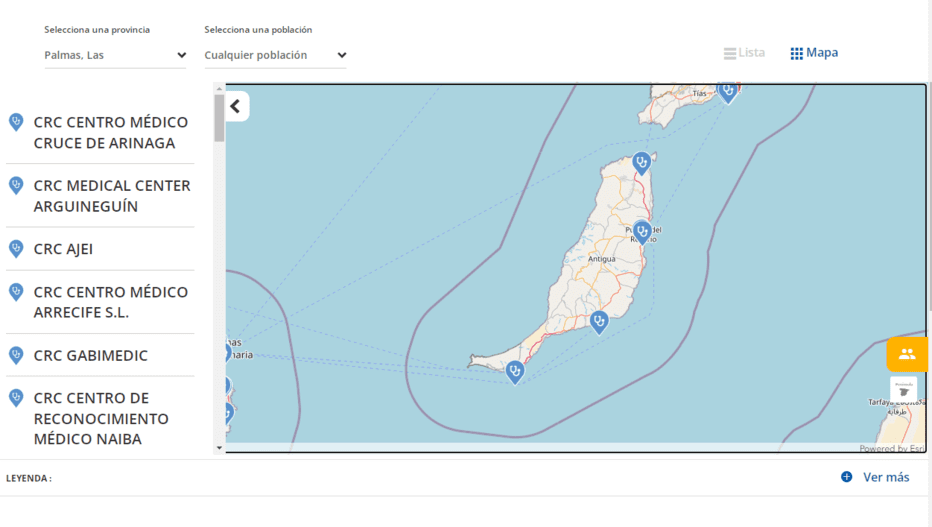932x527 pixels.
Task: Click map marker at southern Fuerteventura peninsula
Action: coord(515,372)
